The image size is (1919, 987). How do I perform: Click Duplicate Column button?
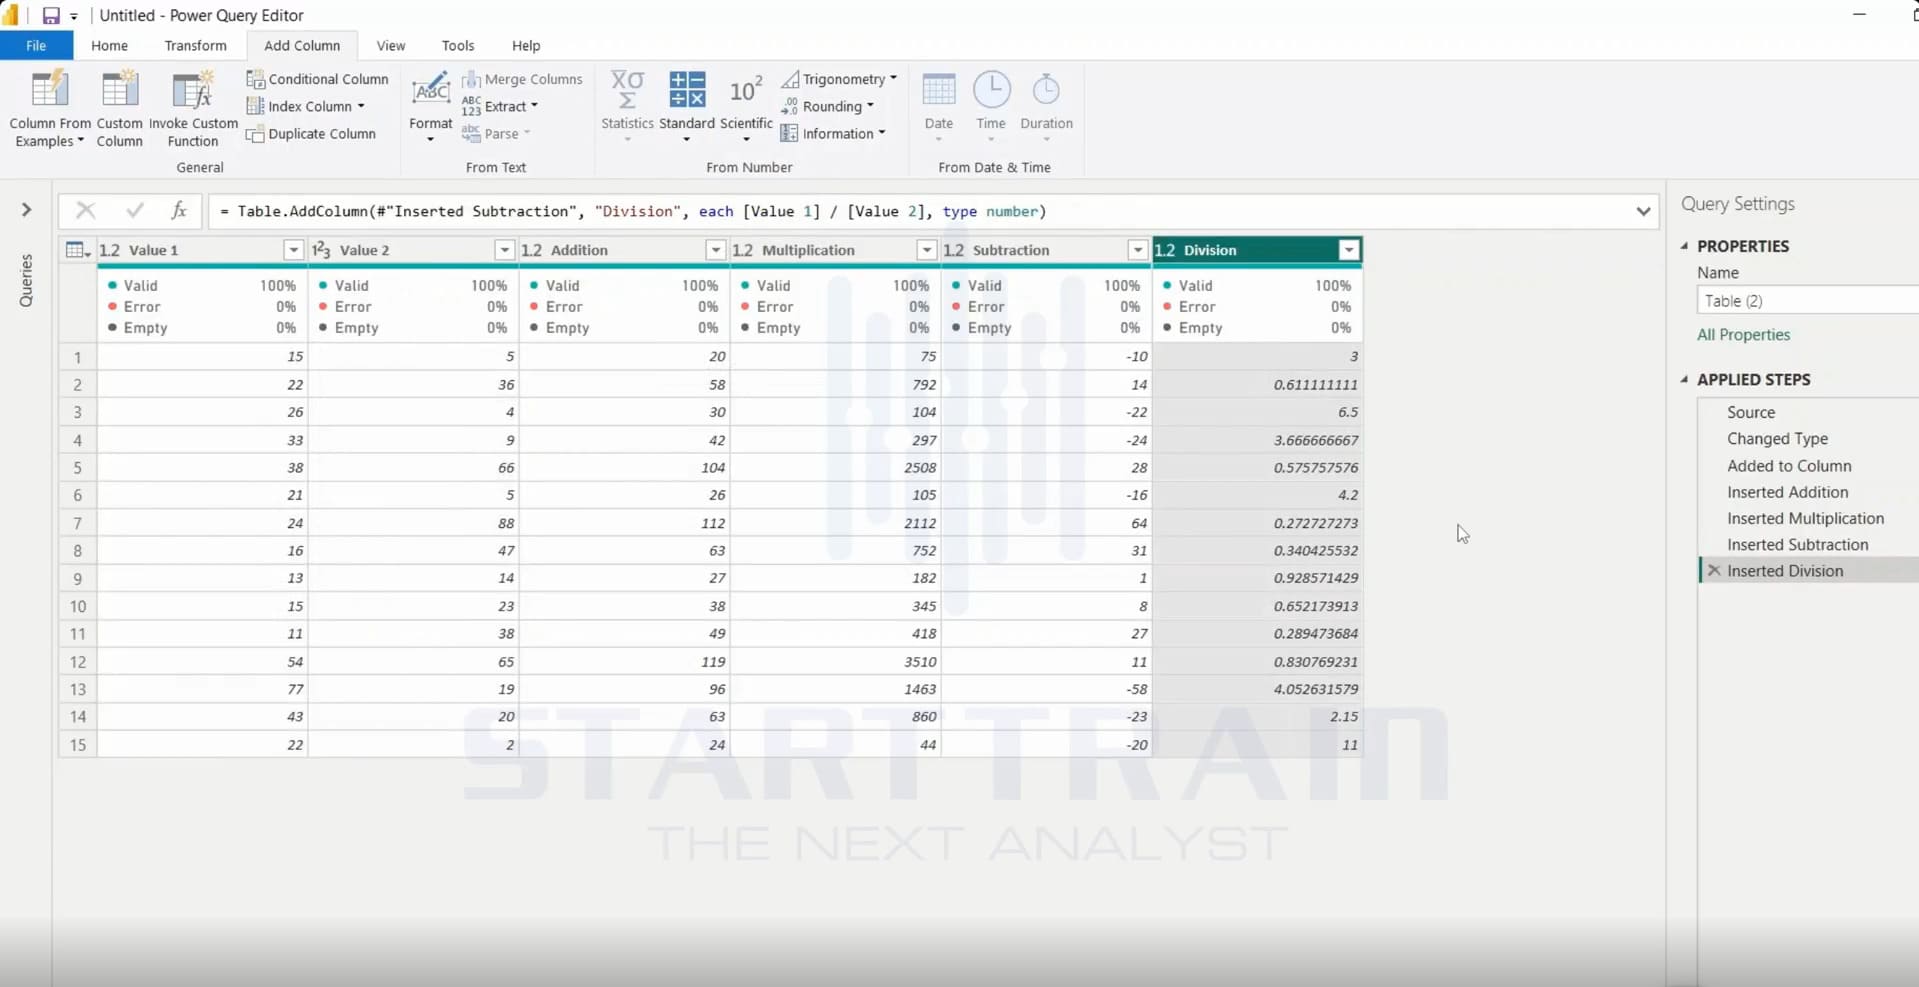[x=311, y=134]
